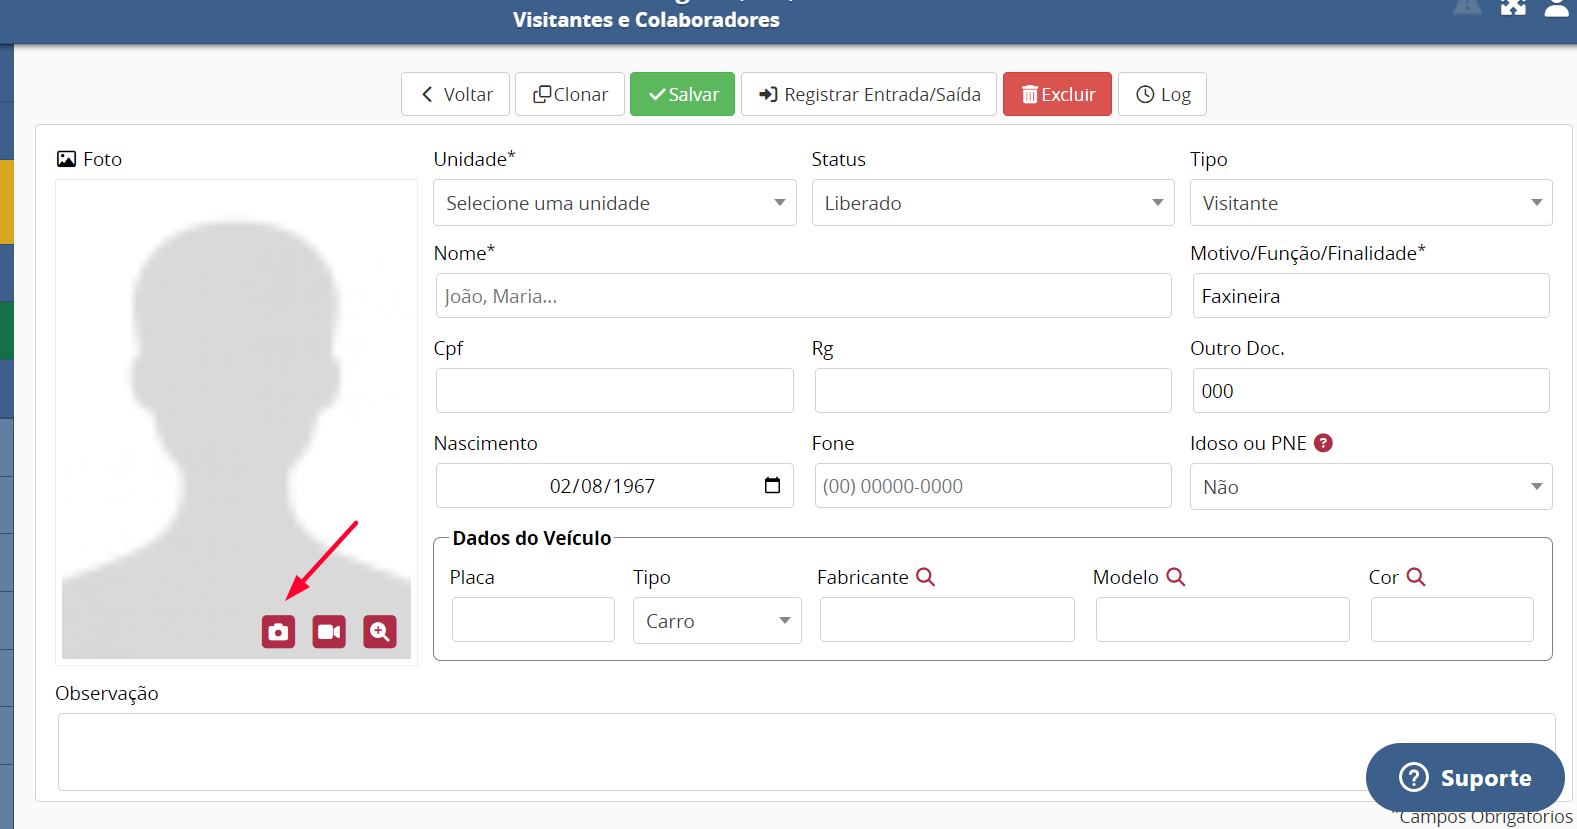Expand the Unidade dropdown
The height and width of the screenshot is (829, 1577).
tap(614, 203)
